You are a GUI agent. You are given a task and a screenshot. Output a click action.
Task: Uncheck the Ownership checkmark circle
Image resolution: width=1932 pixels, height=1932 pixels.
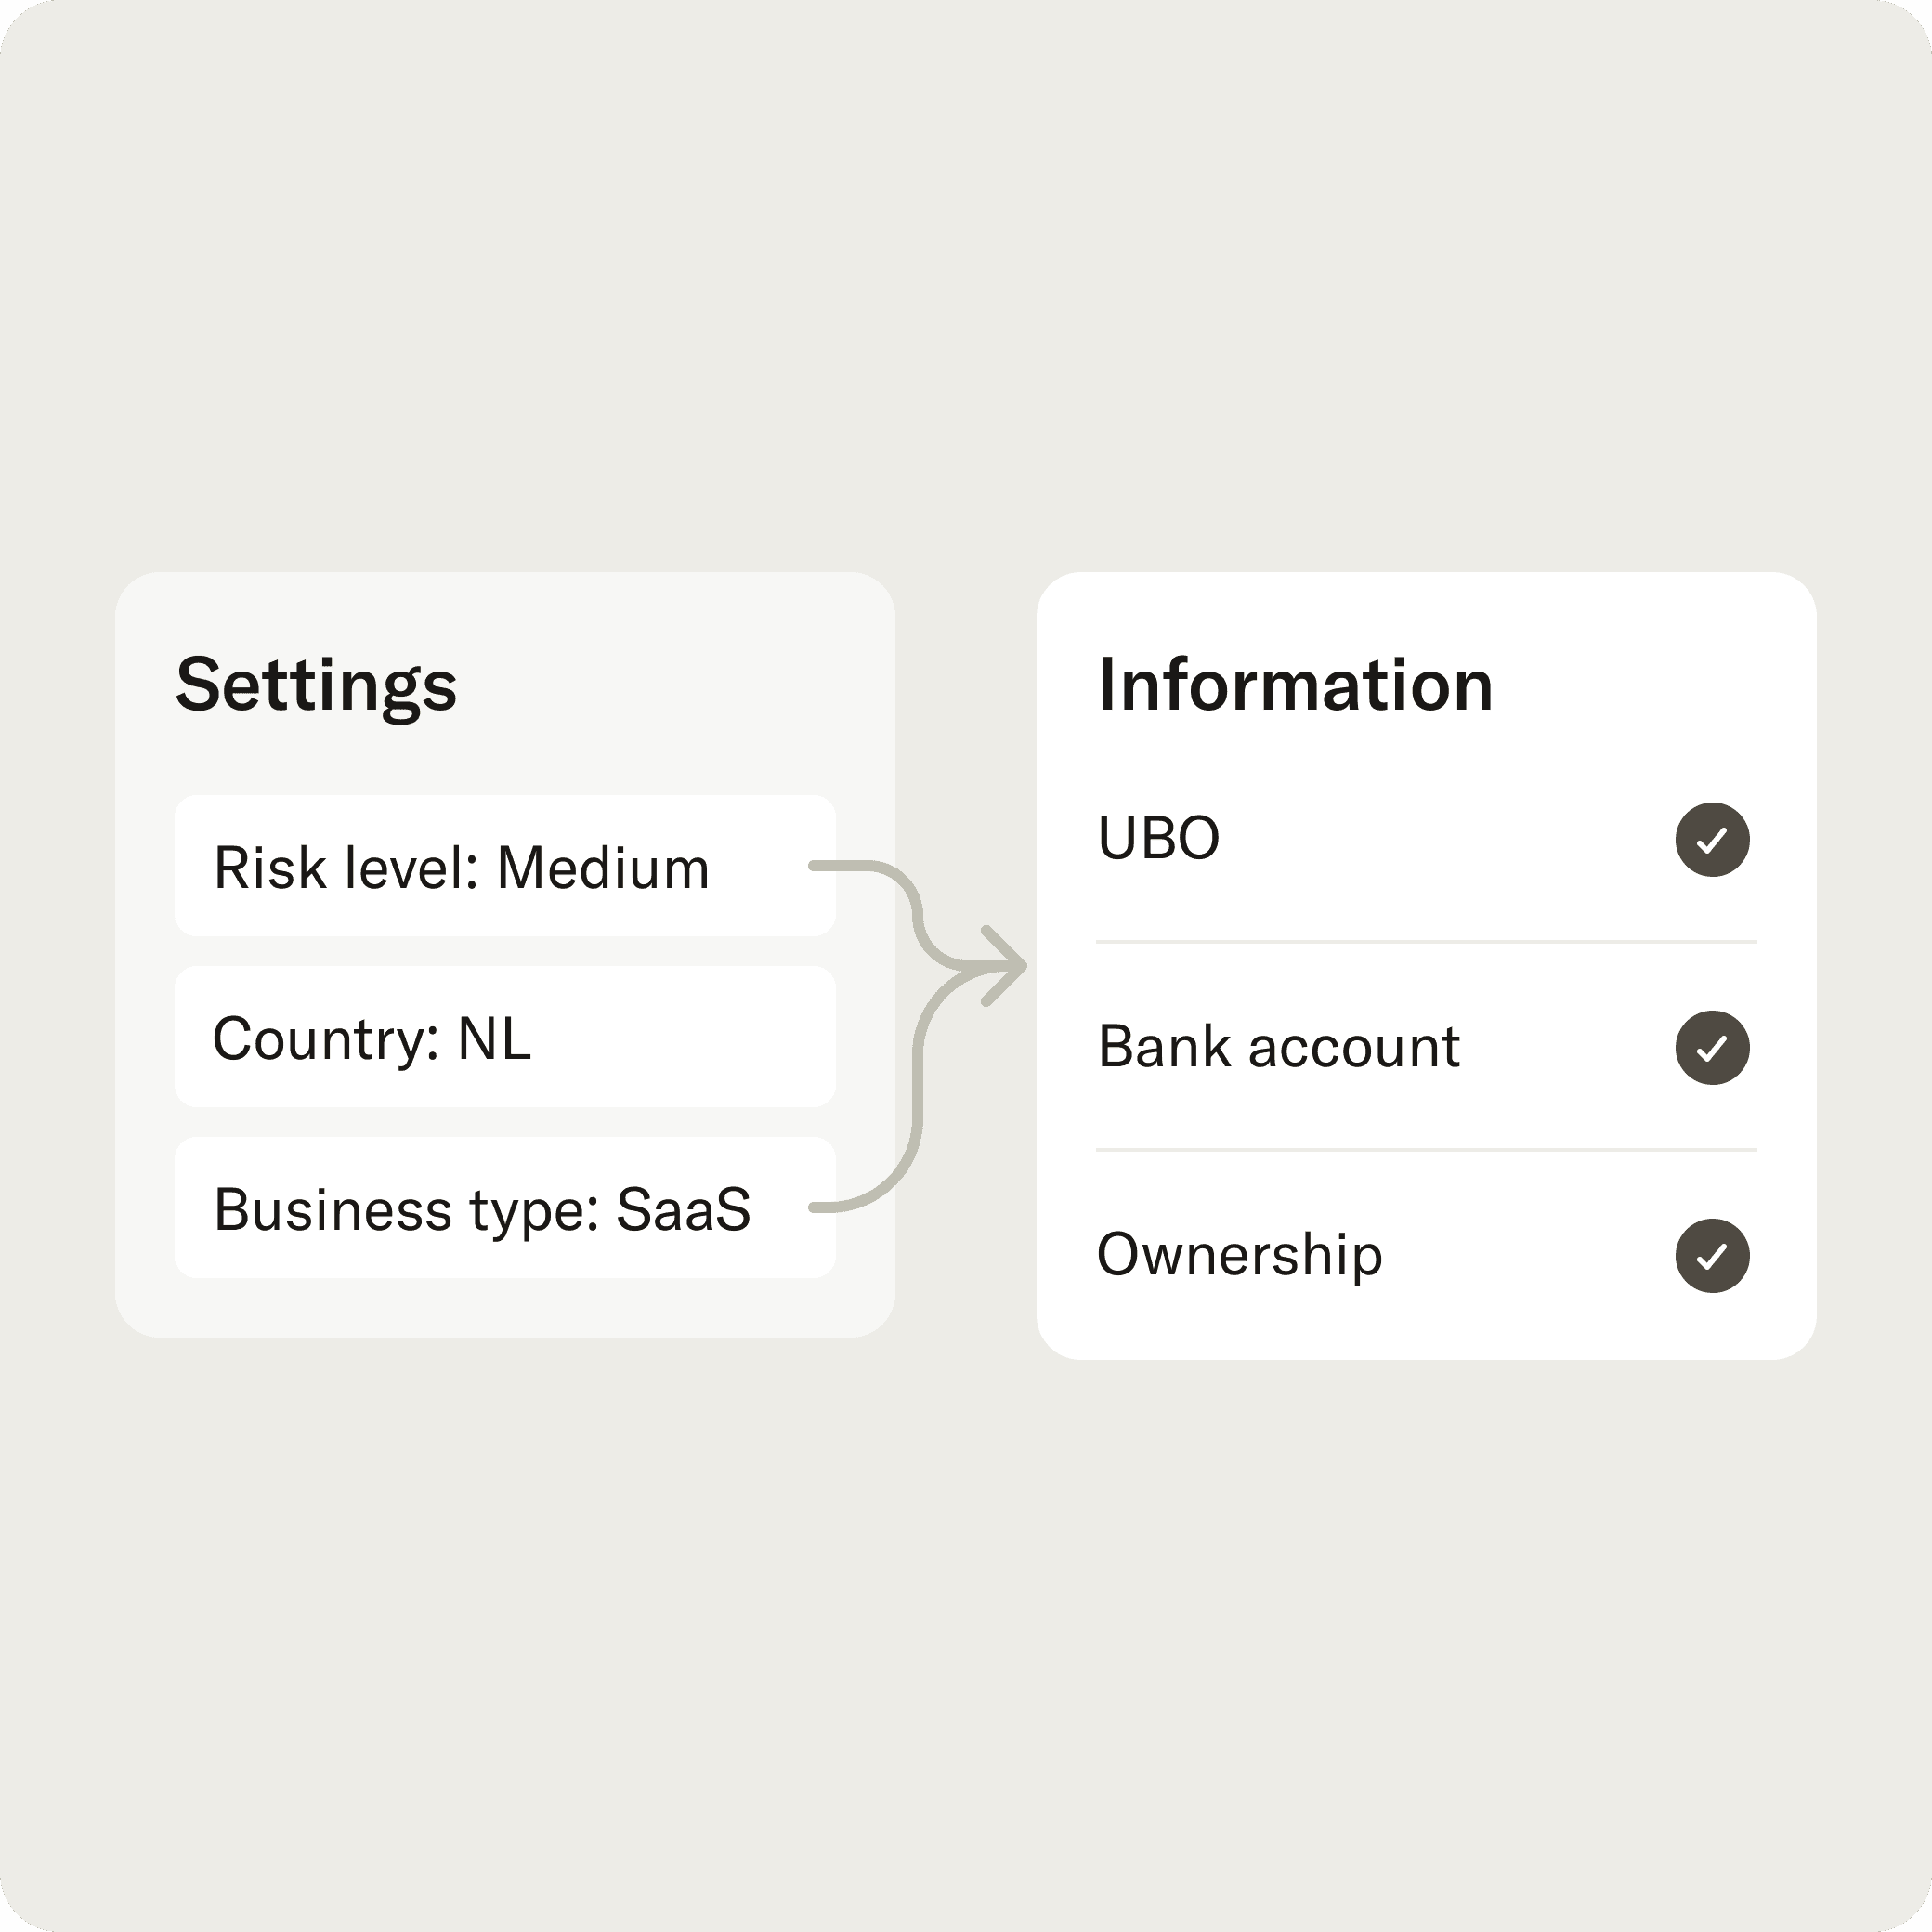click(1712, 1256)
